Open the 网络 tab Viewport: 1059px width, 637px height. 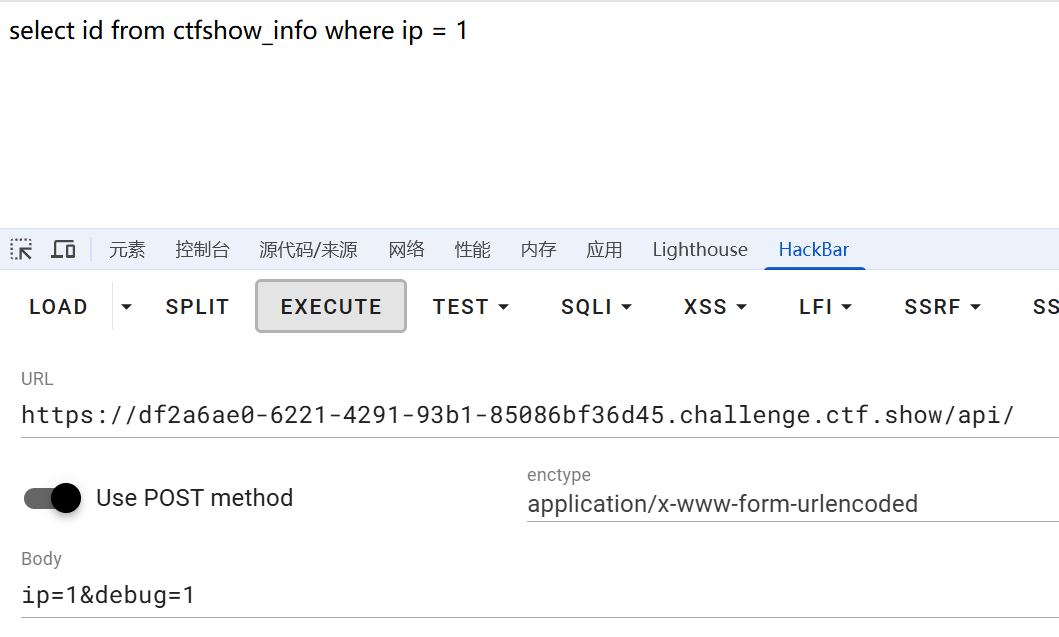[406, 250]
